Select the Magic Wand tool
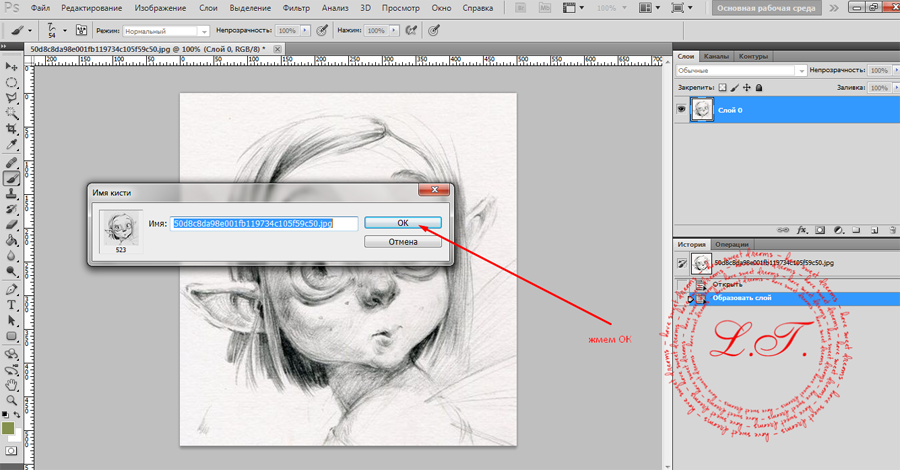This screenshot has width=900, height=470. 11,114
